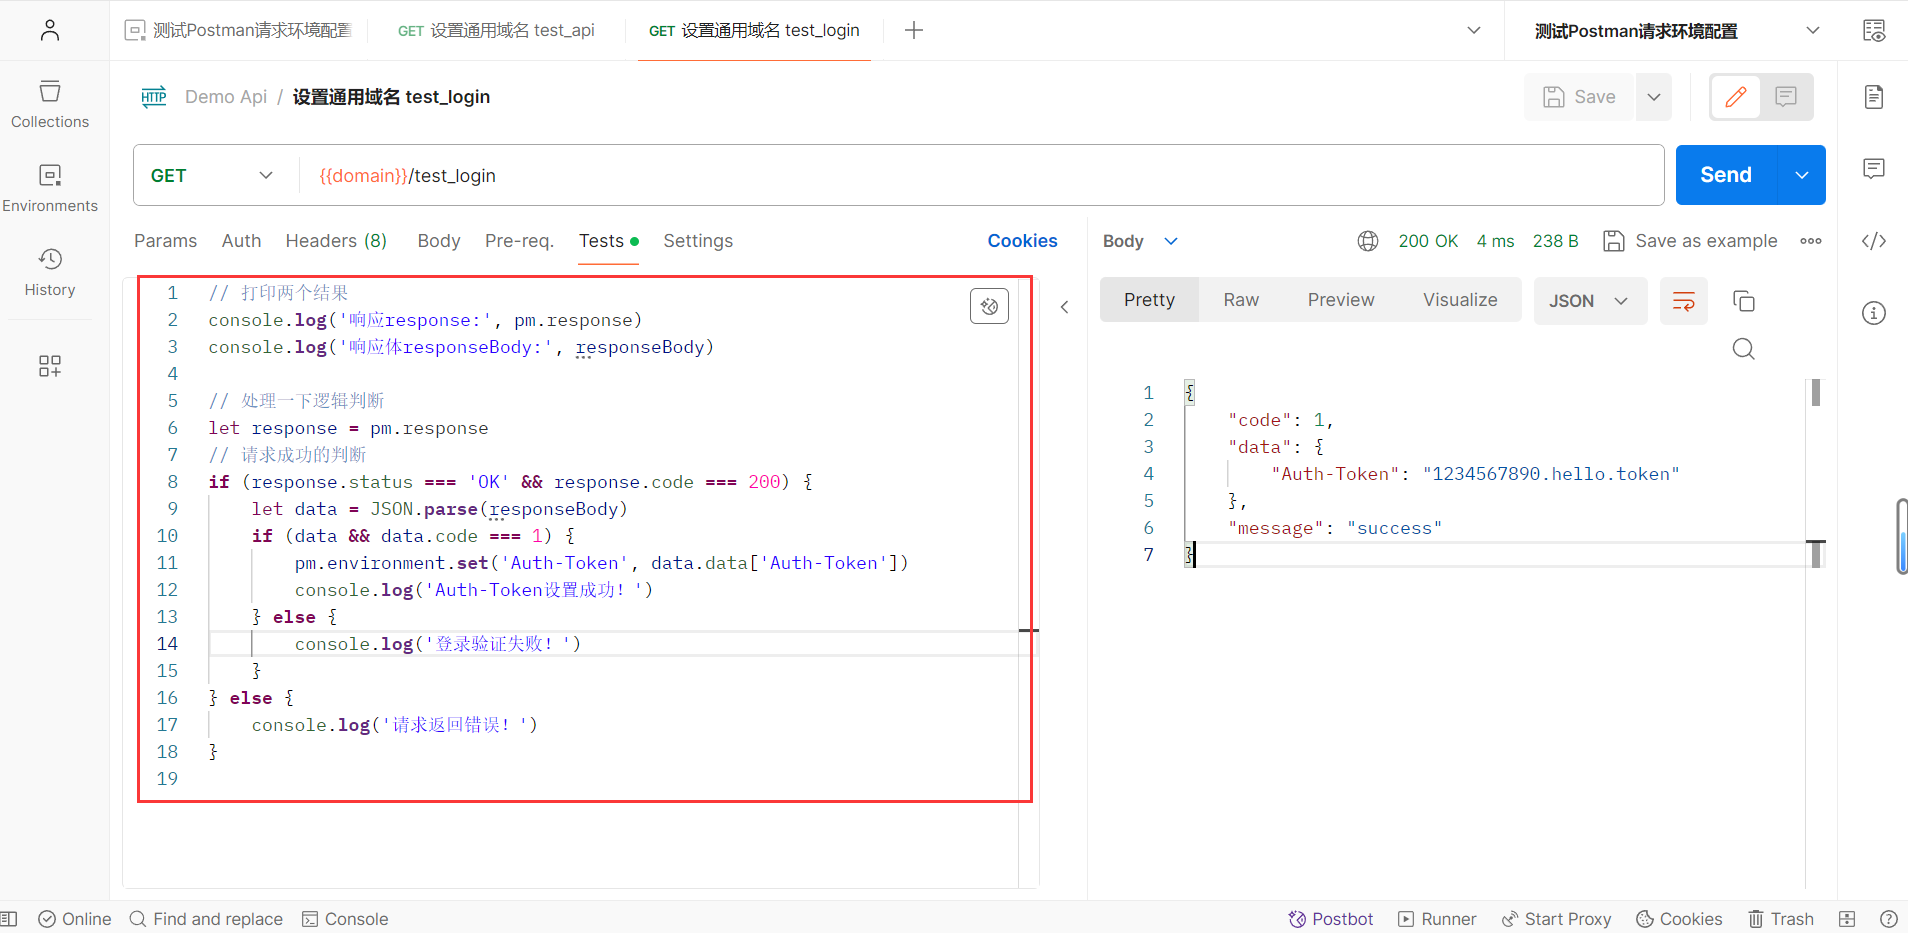The height and width of the screenshot is (933, 1908).
Task: Launch the Postbot assistant
Action: click(x=1330, y=918)
